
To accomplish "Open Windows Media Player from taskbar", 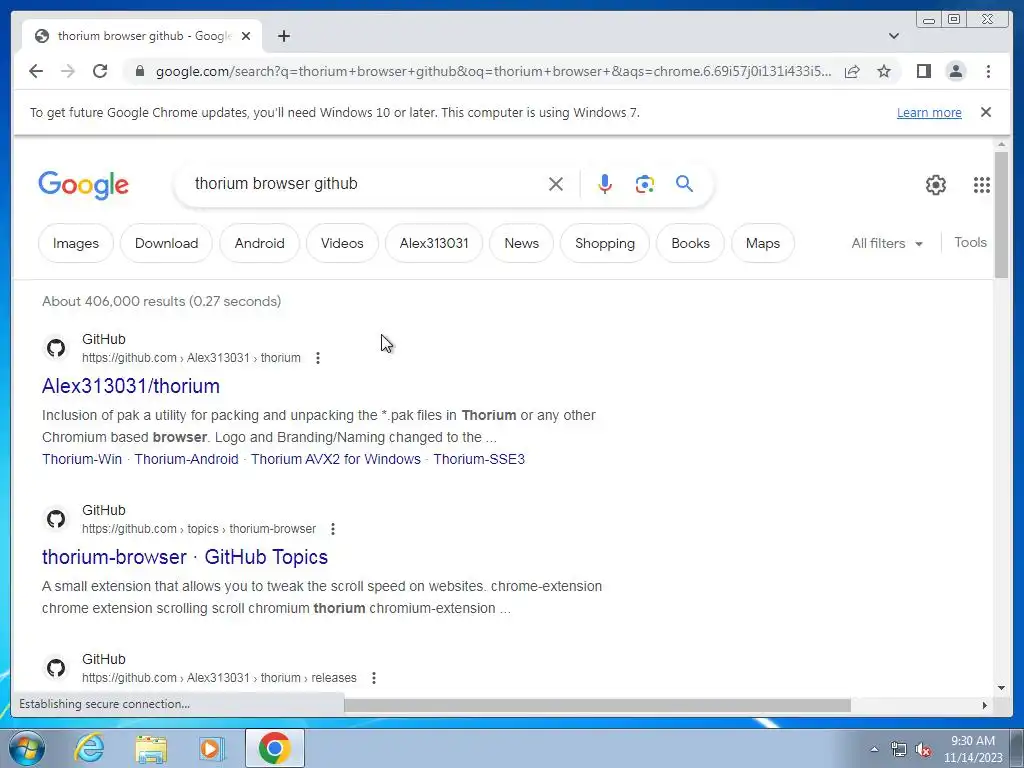I will (x=211, y=748).
